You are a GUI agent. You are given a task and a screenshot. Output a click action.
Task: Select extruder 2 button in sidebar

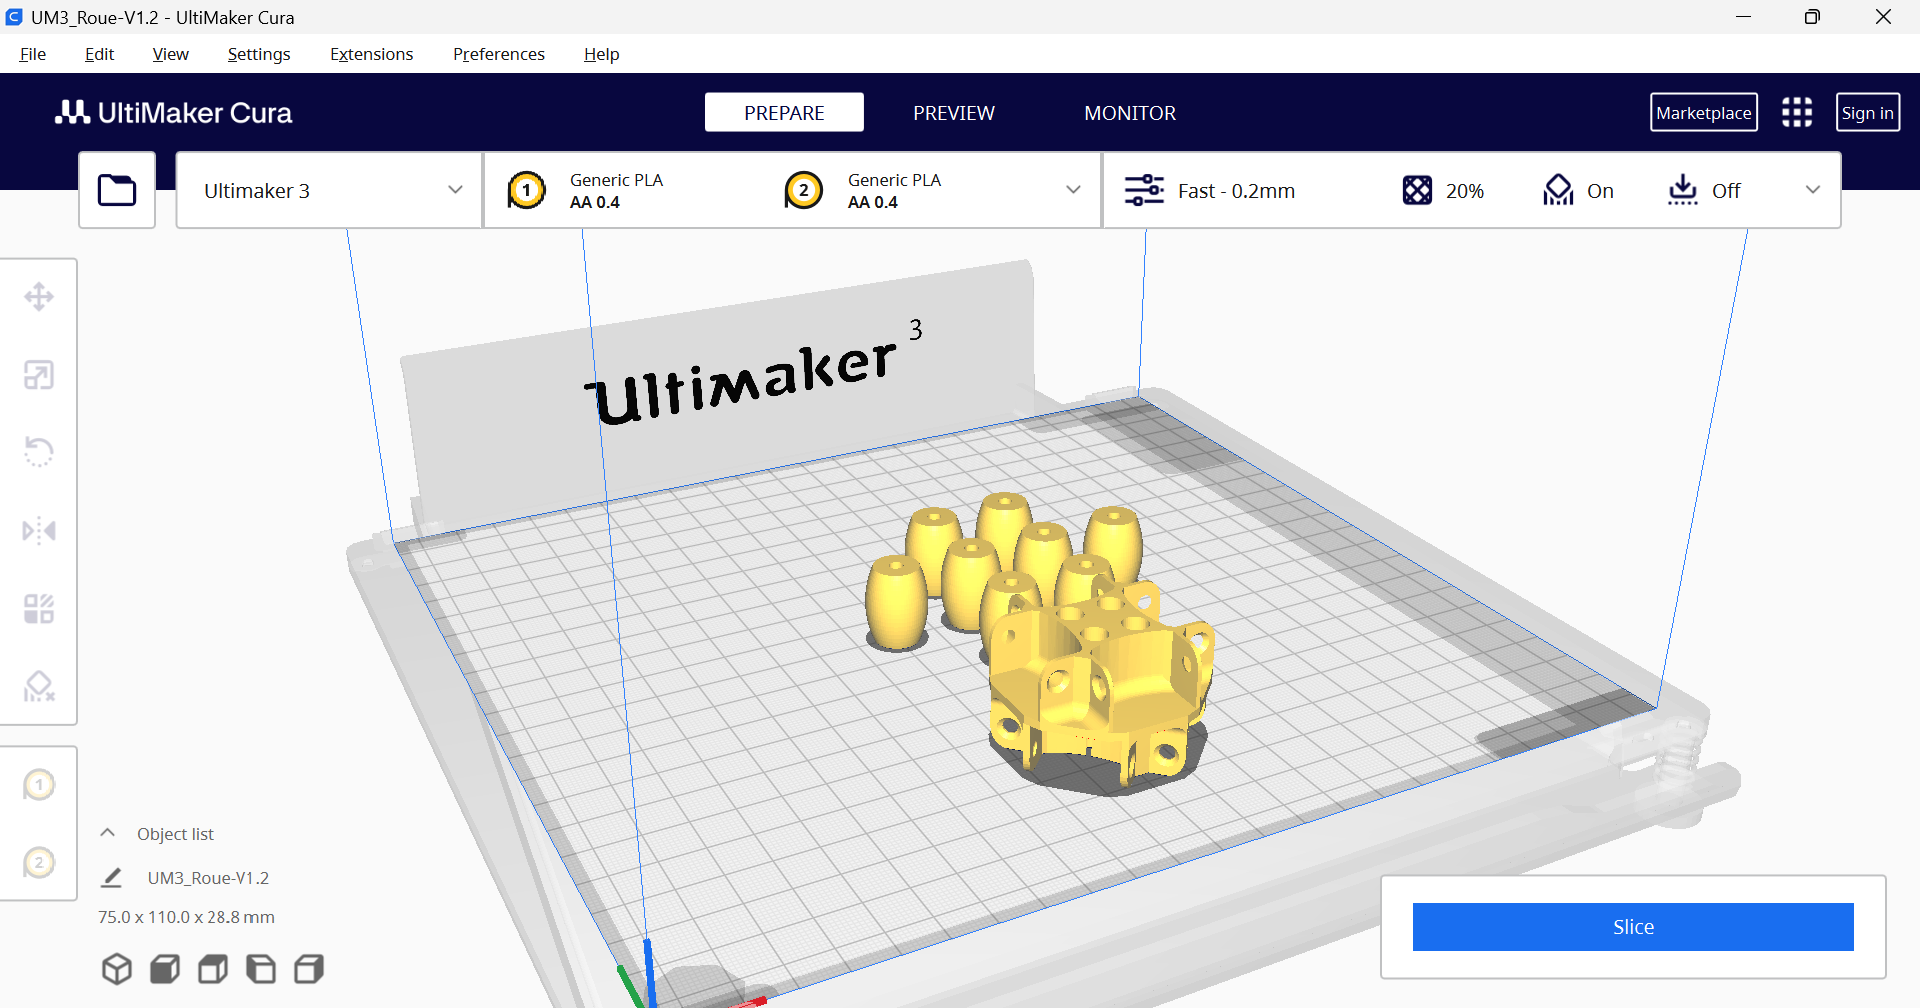coord(39,863)
